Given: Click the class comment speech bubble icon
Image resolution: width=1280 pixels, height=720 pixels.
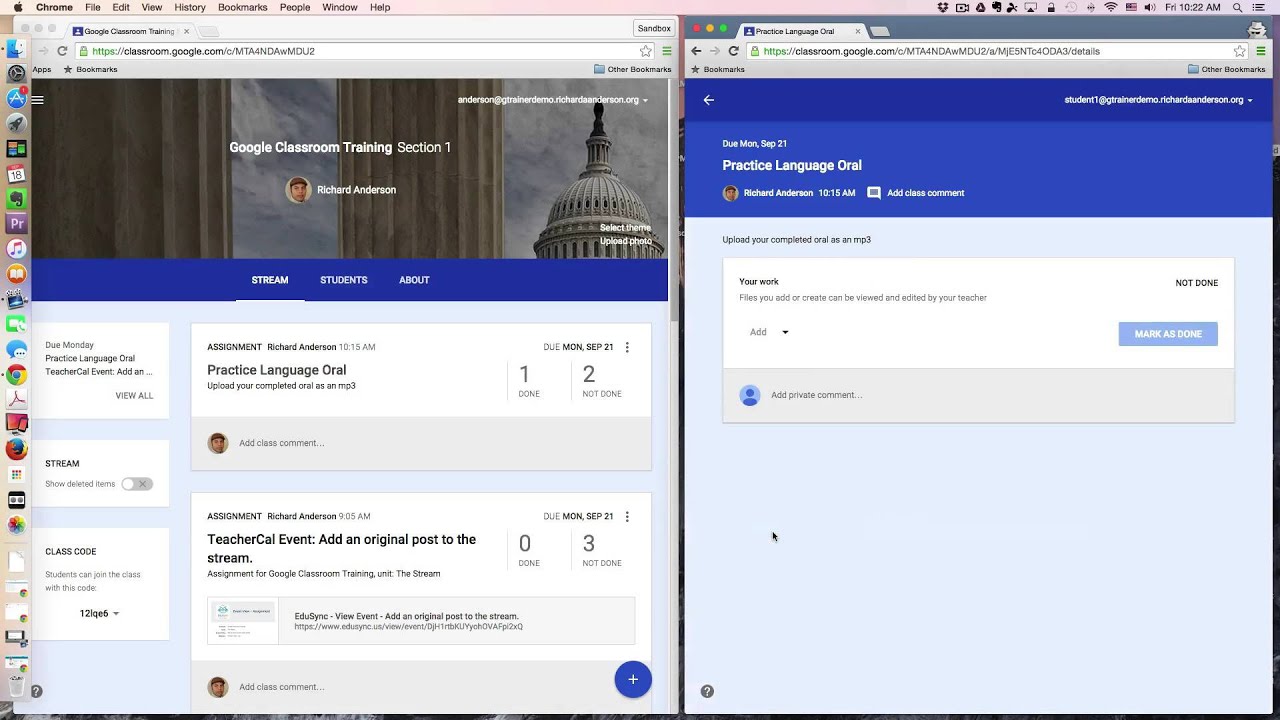Looking at the screenshot, I should tap(874, 193).
